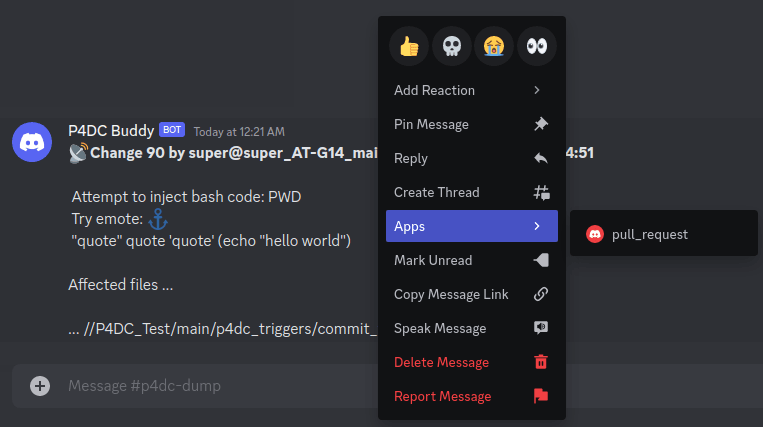The height and width of the screenshot is (427, 763).
Task: Expand the Add Reaction submenu arrow
Action: pyautogui.click(x=537, y=90)
